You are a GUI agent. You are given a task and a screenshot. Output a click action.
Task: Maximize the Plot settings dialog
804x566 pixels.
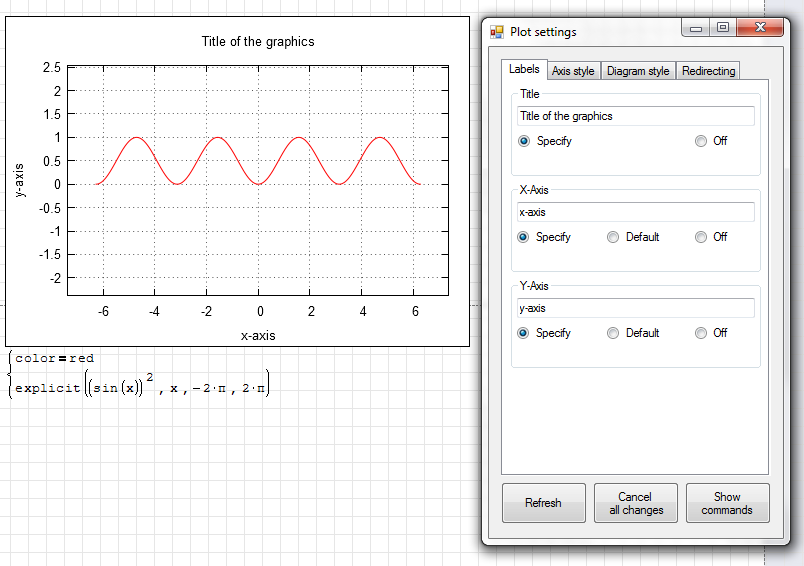tap(722, 29)
